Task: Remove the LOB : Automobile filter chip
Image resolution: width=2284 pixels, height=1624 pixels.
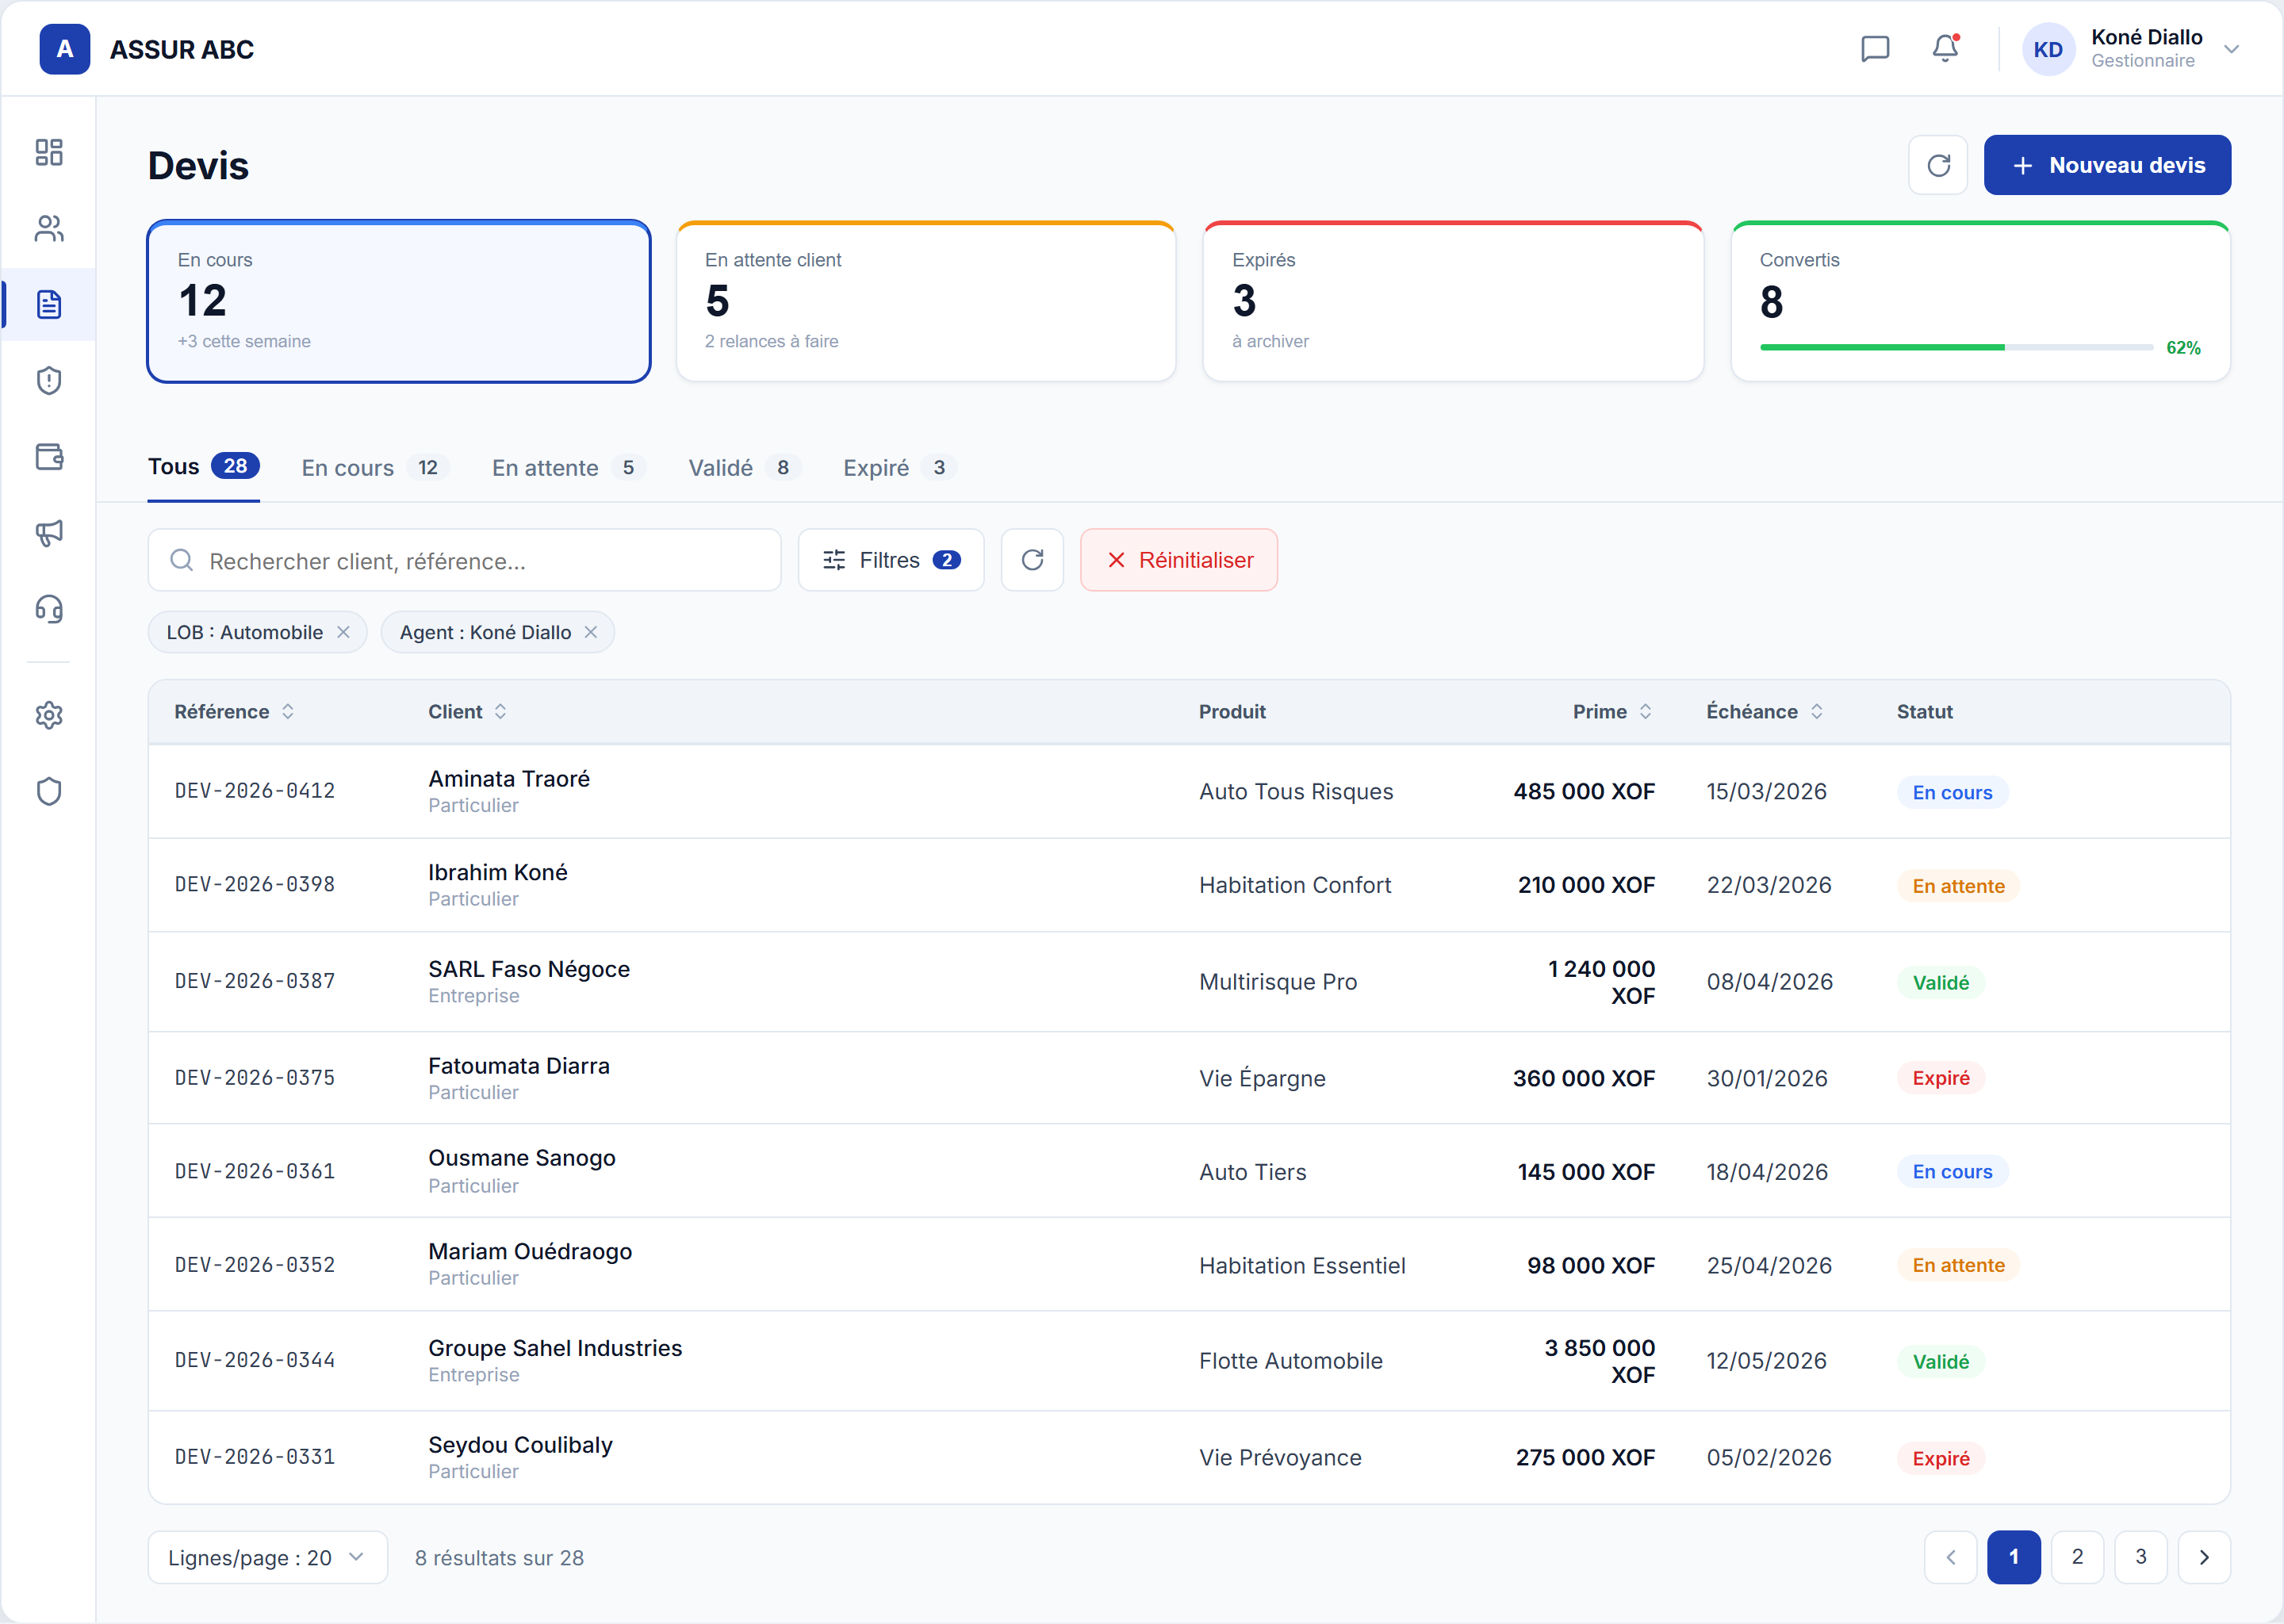Action: click(343, 632)
